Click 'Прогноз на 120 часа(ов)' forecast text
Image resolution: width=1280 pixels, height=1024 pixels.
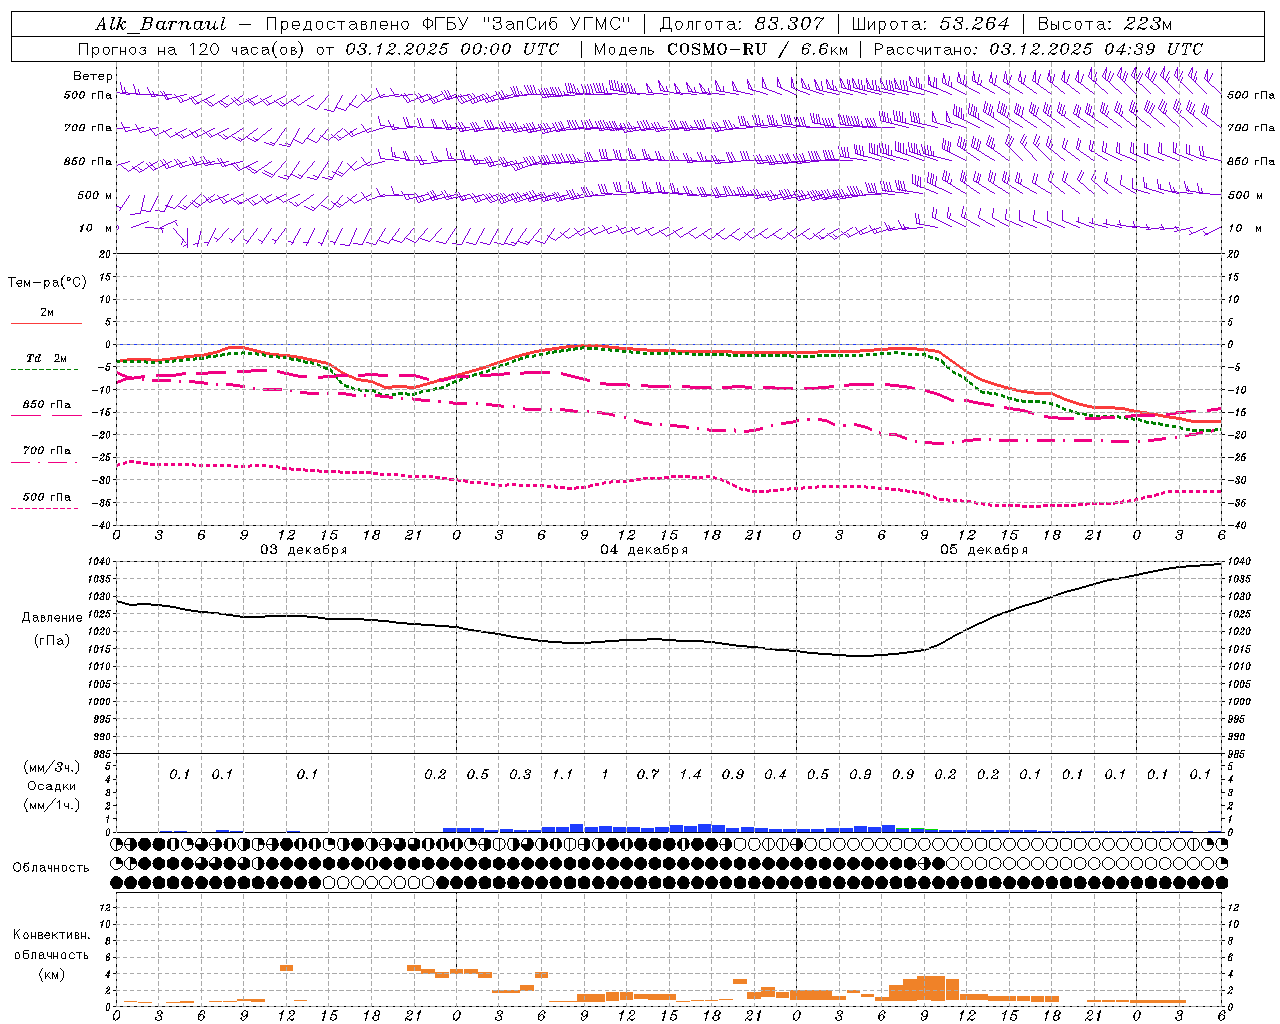[x=192, y=49]
